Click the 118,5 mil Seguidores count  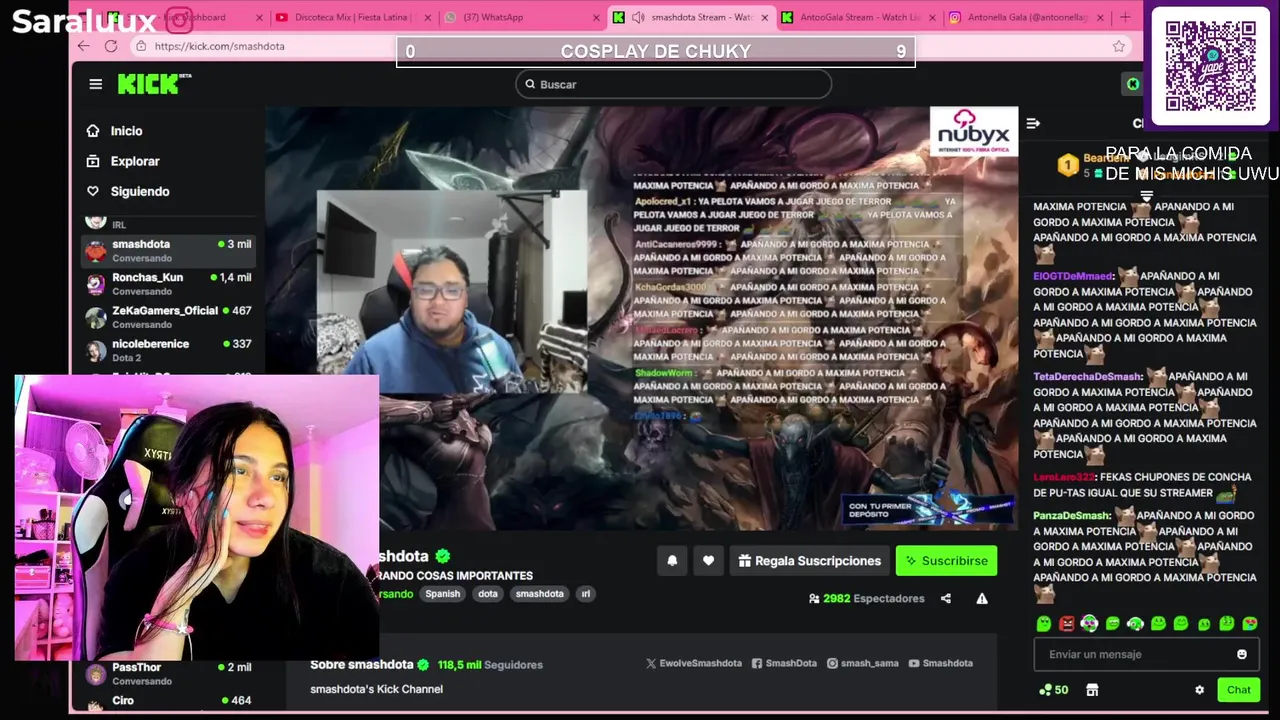(x=490, y=665)
